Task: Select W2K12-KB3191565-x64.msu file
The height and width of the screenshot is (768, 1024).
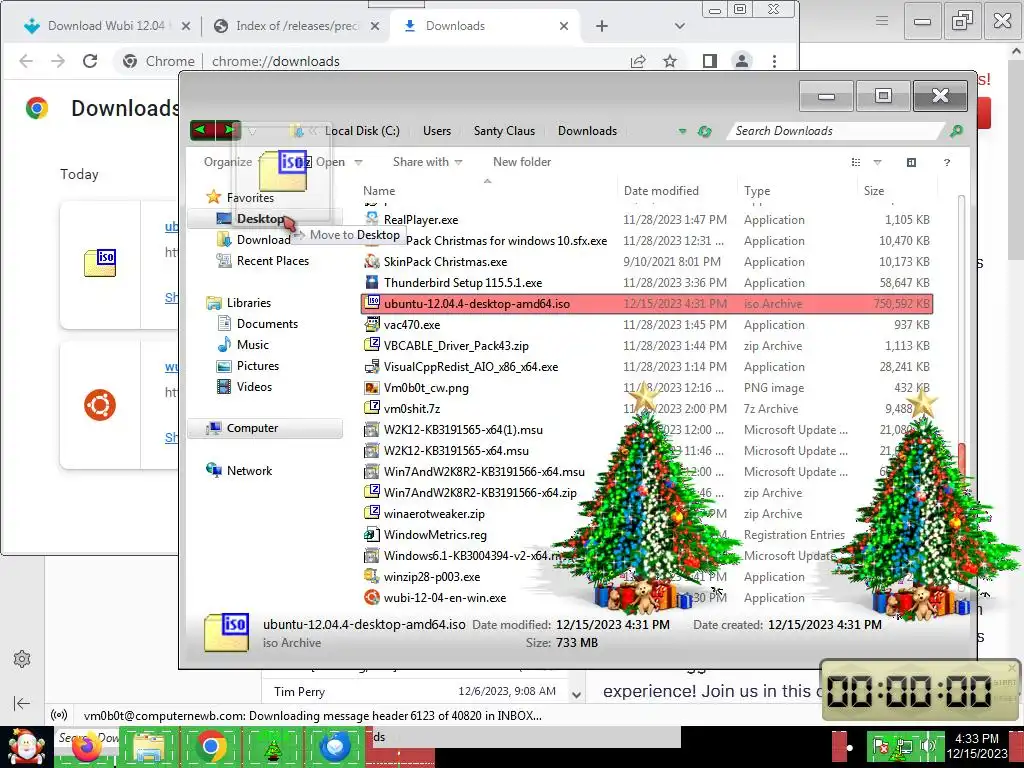Action: point(456,451)
